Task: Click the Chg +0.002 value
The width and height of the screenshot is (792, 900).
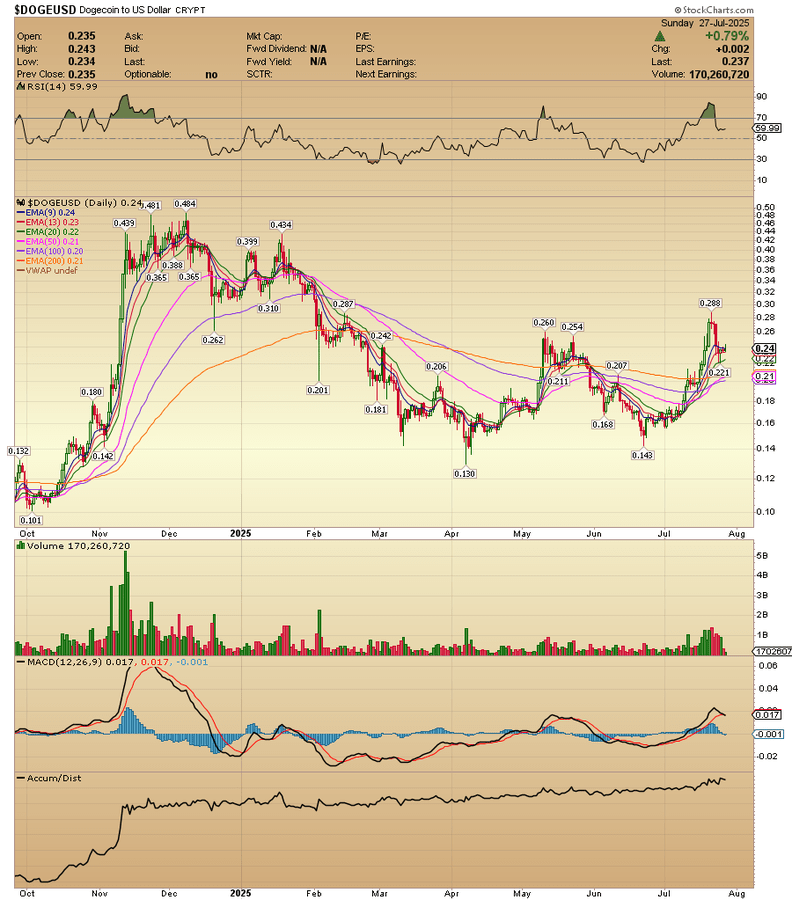Action: click(732, 49)
